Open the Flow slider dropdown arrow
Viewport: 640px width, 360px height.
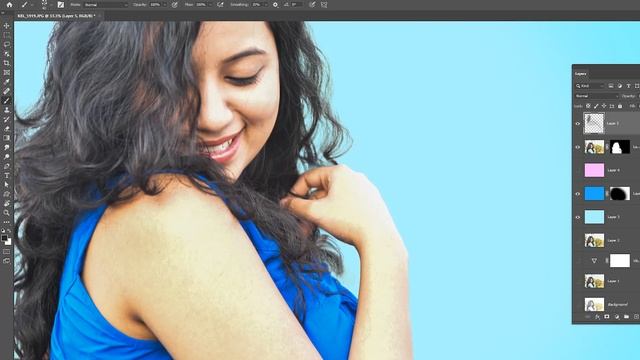(x=210, y=4)
